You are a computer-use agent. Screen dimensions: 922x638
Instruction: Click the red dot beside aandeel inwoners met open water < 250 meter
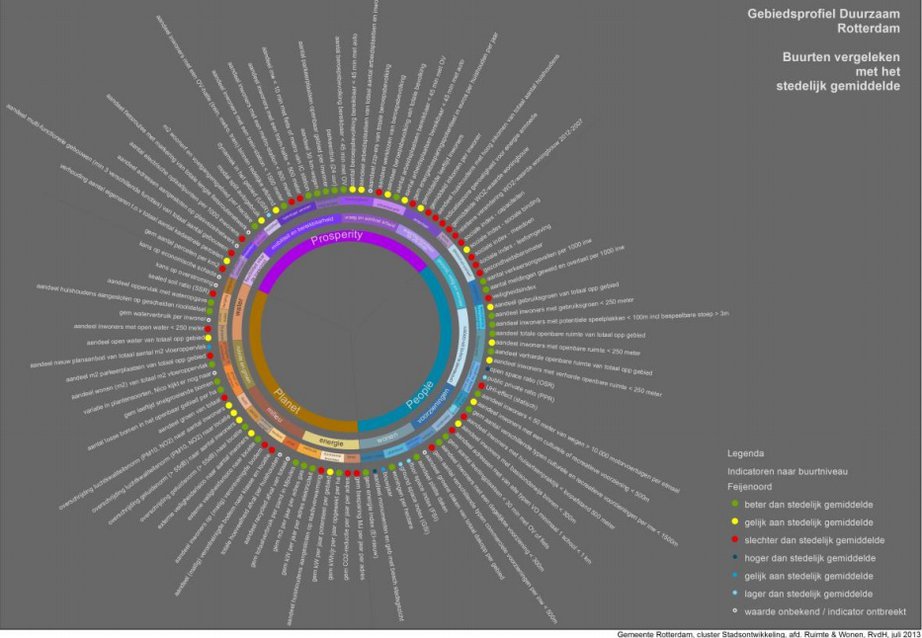(x=208, y=329)
